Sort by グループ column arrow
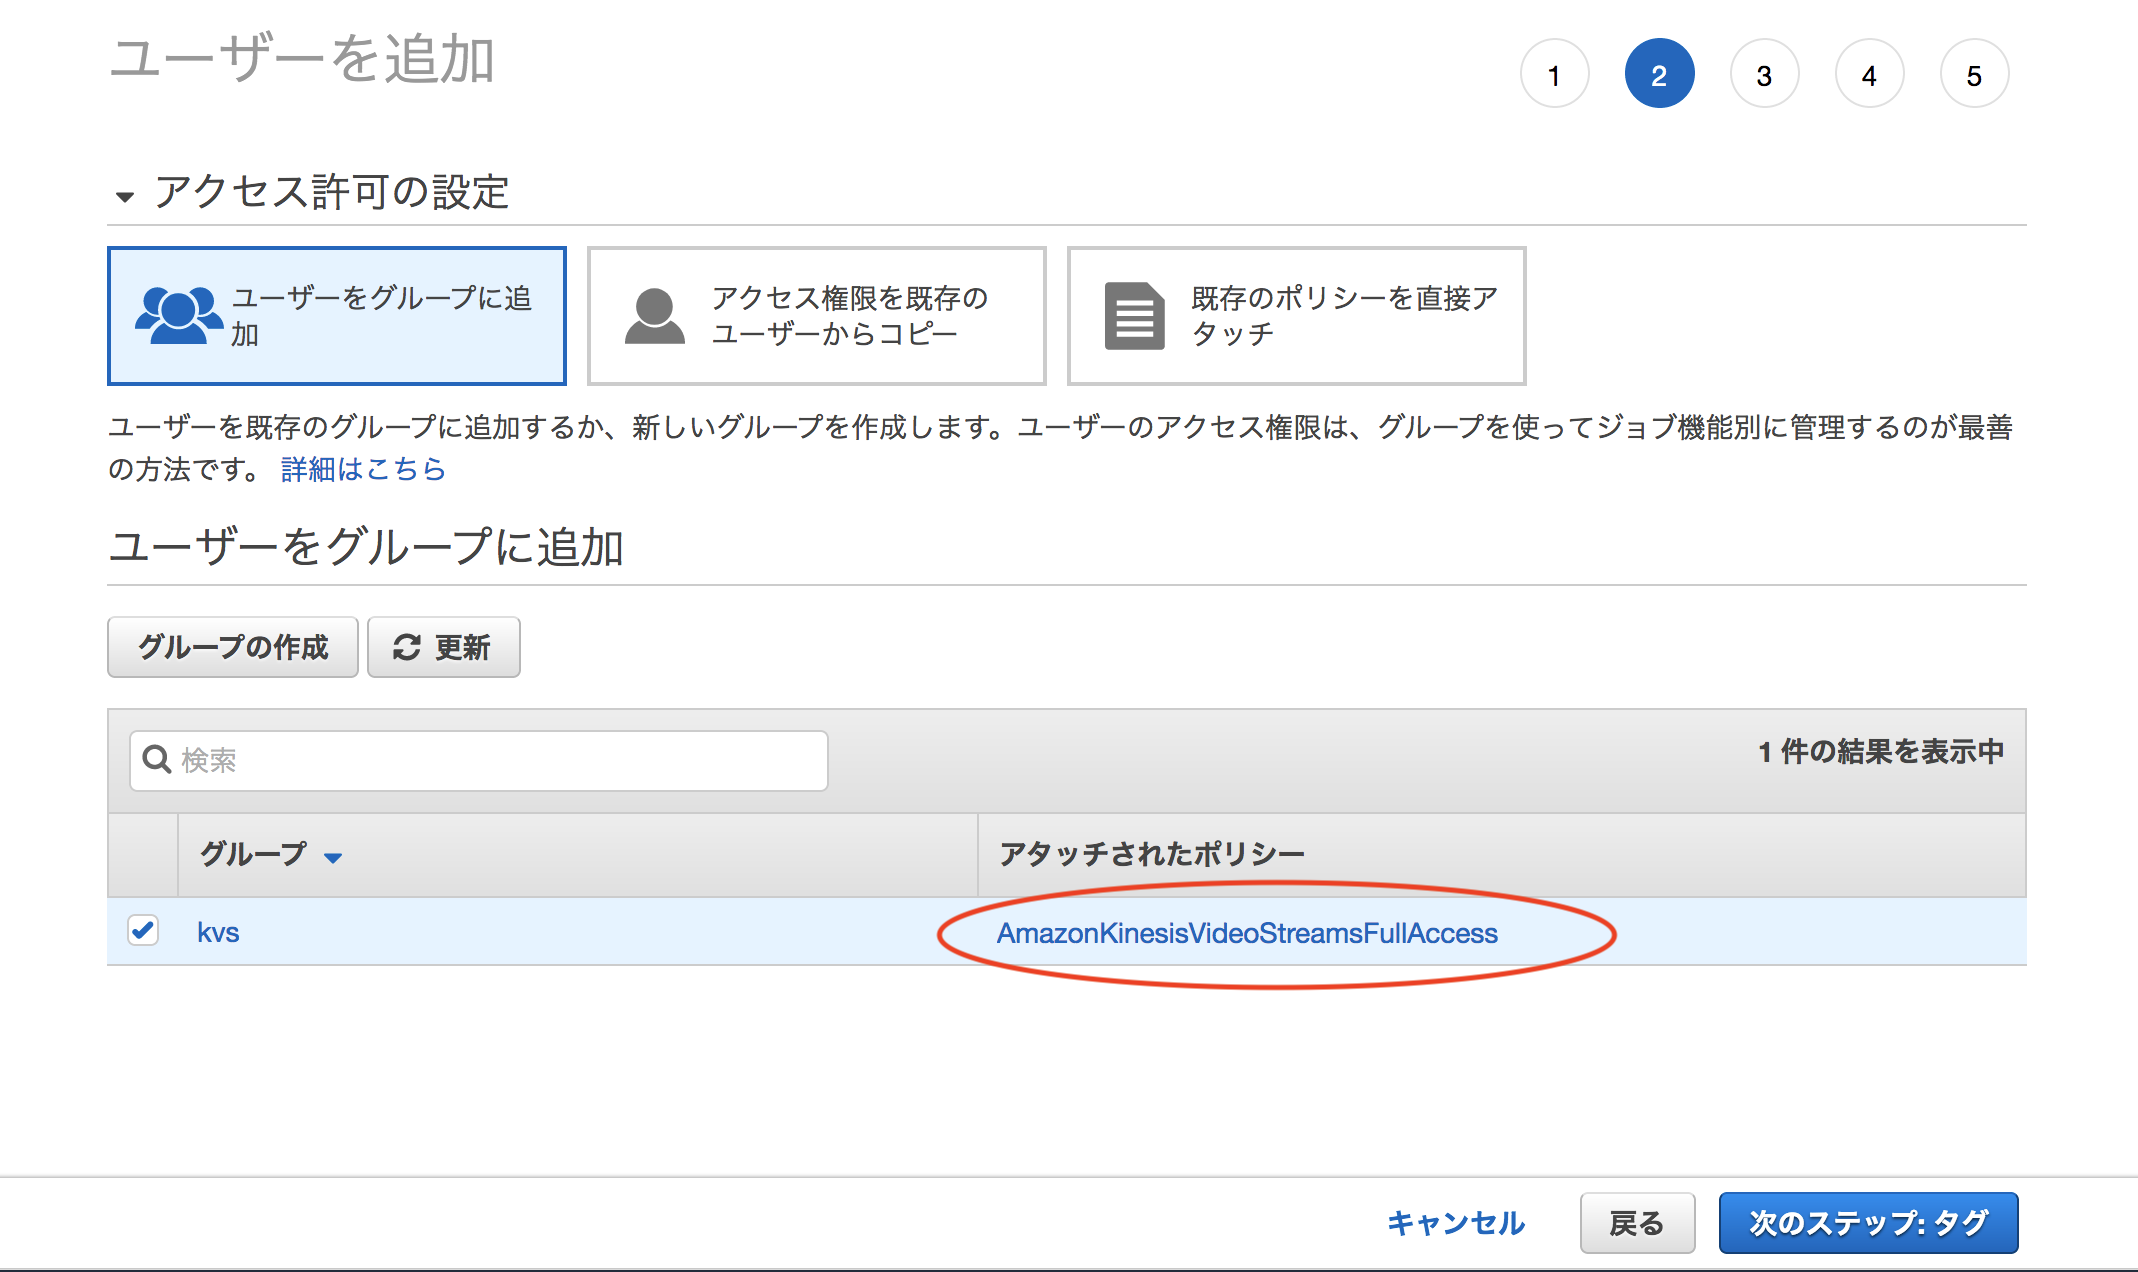The image size is (2138, 1272). [333, 857]
